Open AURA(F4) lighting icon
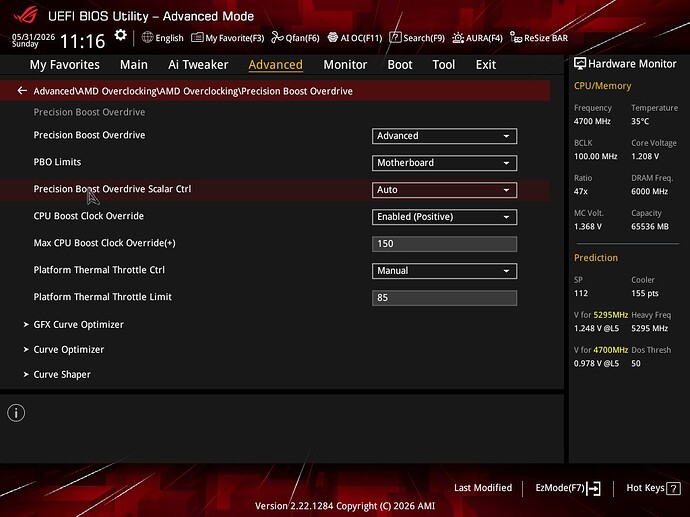Viewport: 690px width, 517px height. [x=458, y=38]
